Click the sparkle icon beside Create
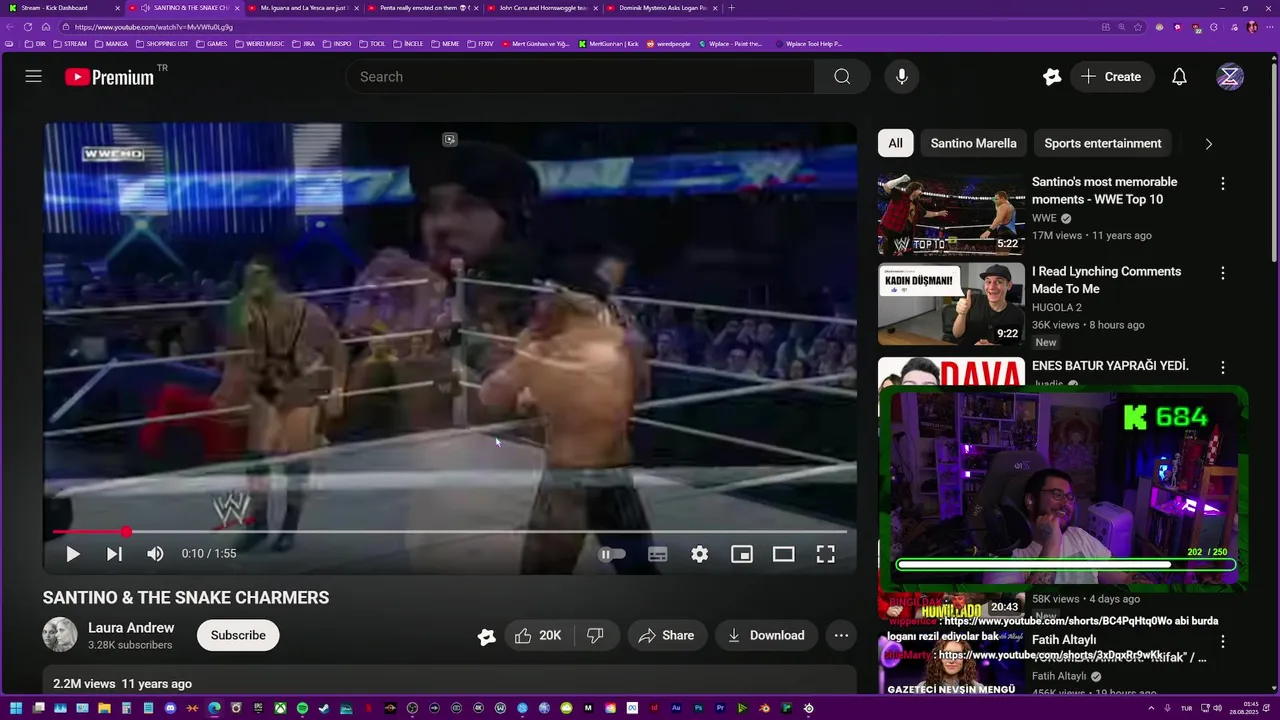Viewport: 1280px width, 720px height. (1051, 77)
